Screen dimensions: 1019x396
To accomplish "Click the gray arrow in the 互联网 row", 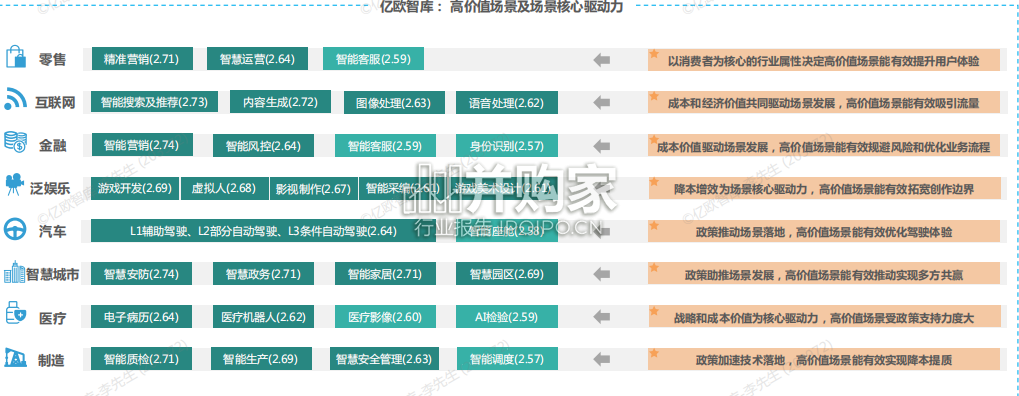I will point(602,103).
